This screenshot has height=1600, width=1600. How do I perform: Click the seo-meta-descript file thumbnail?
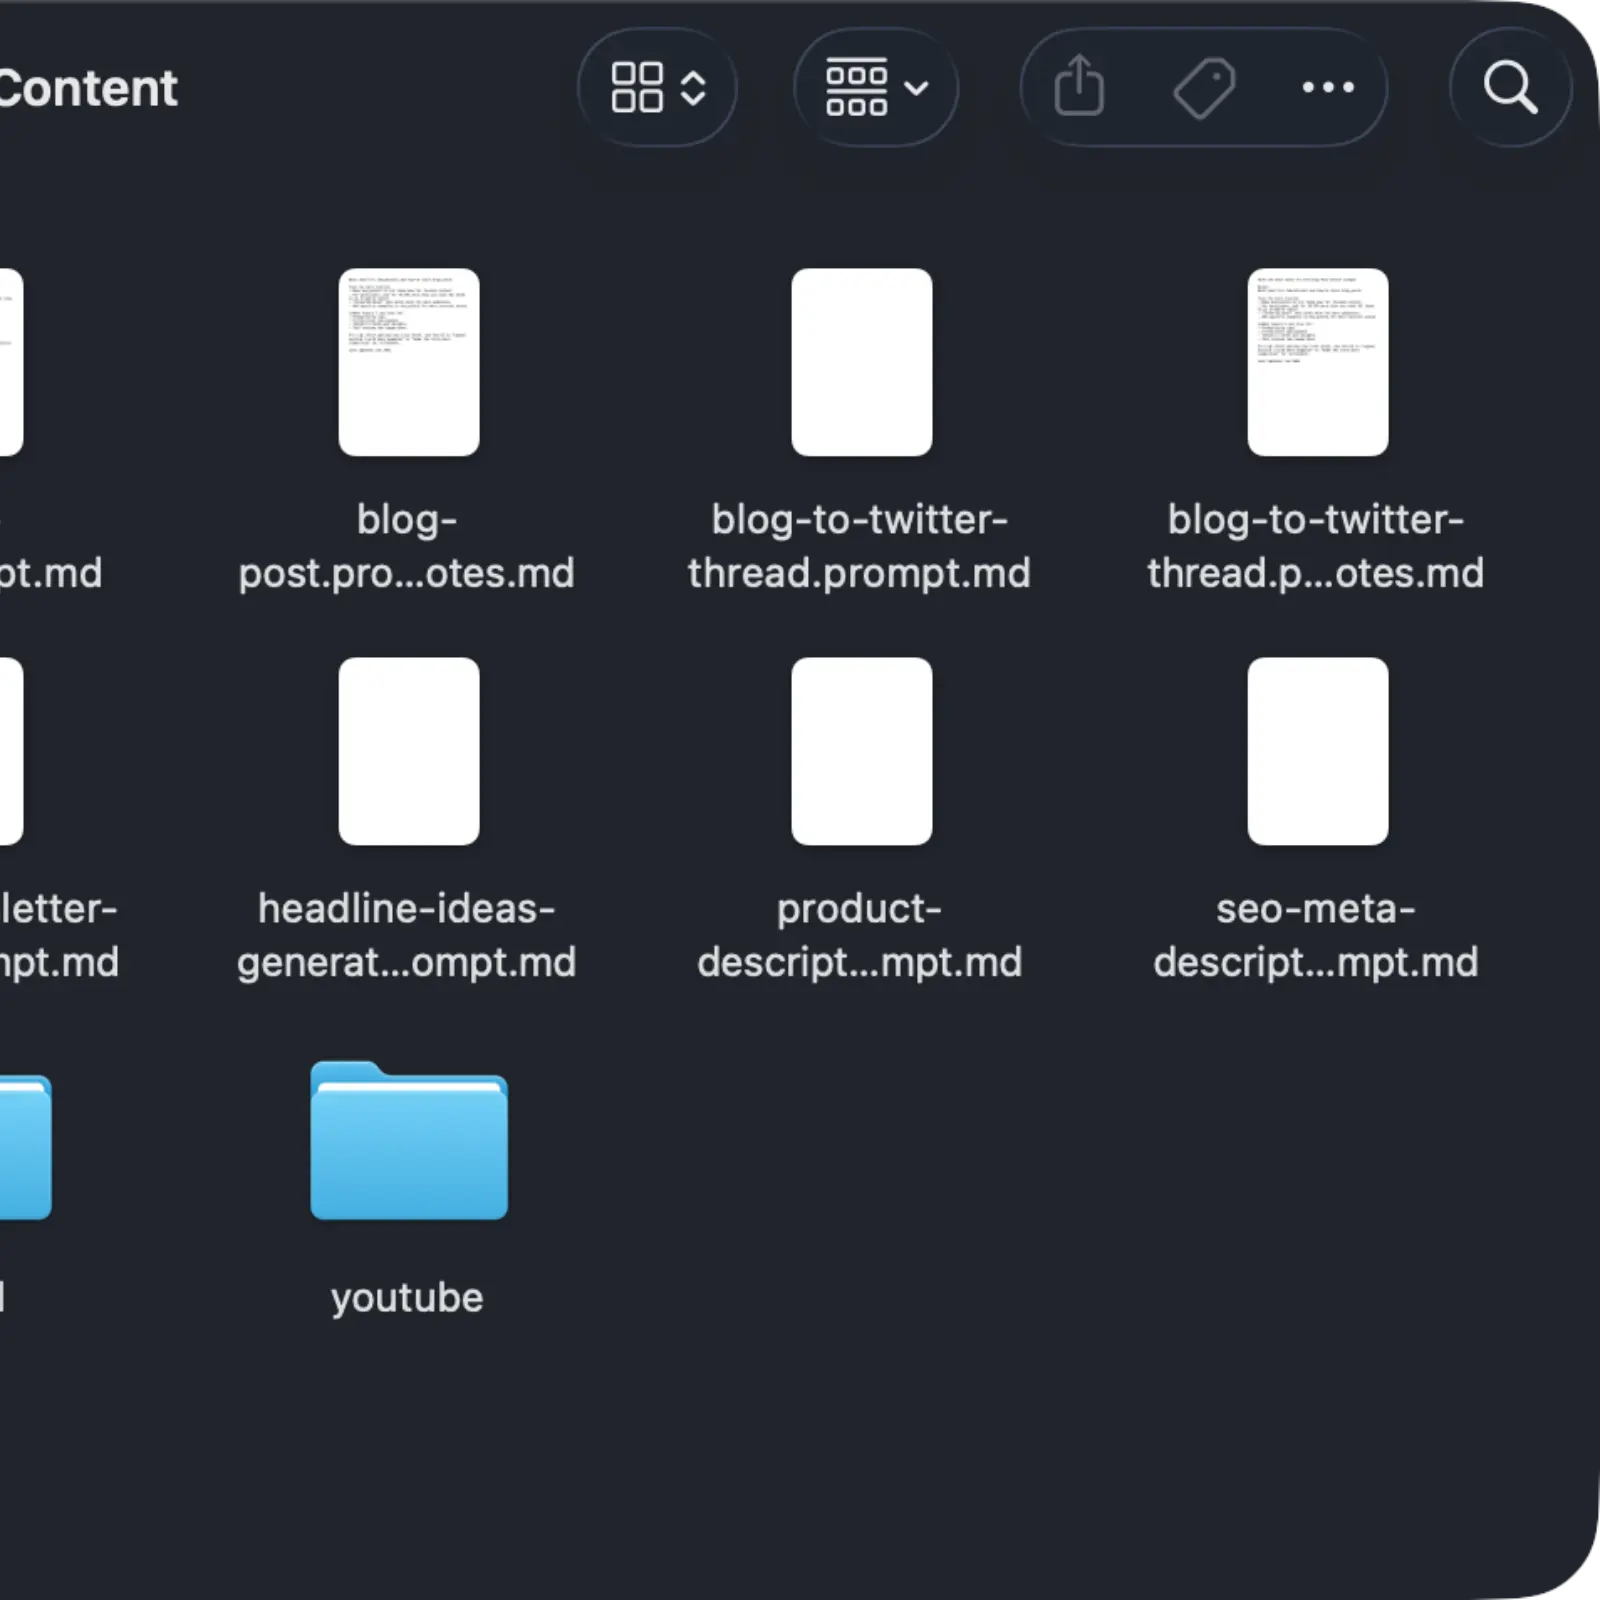point(1318,750)
